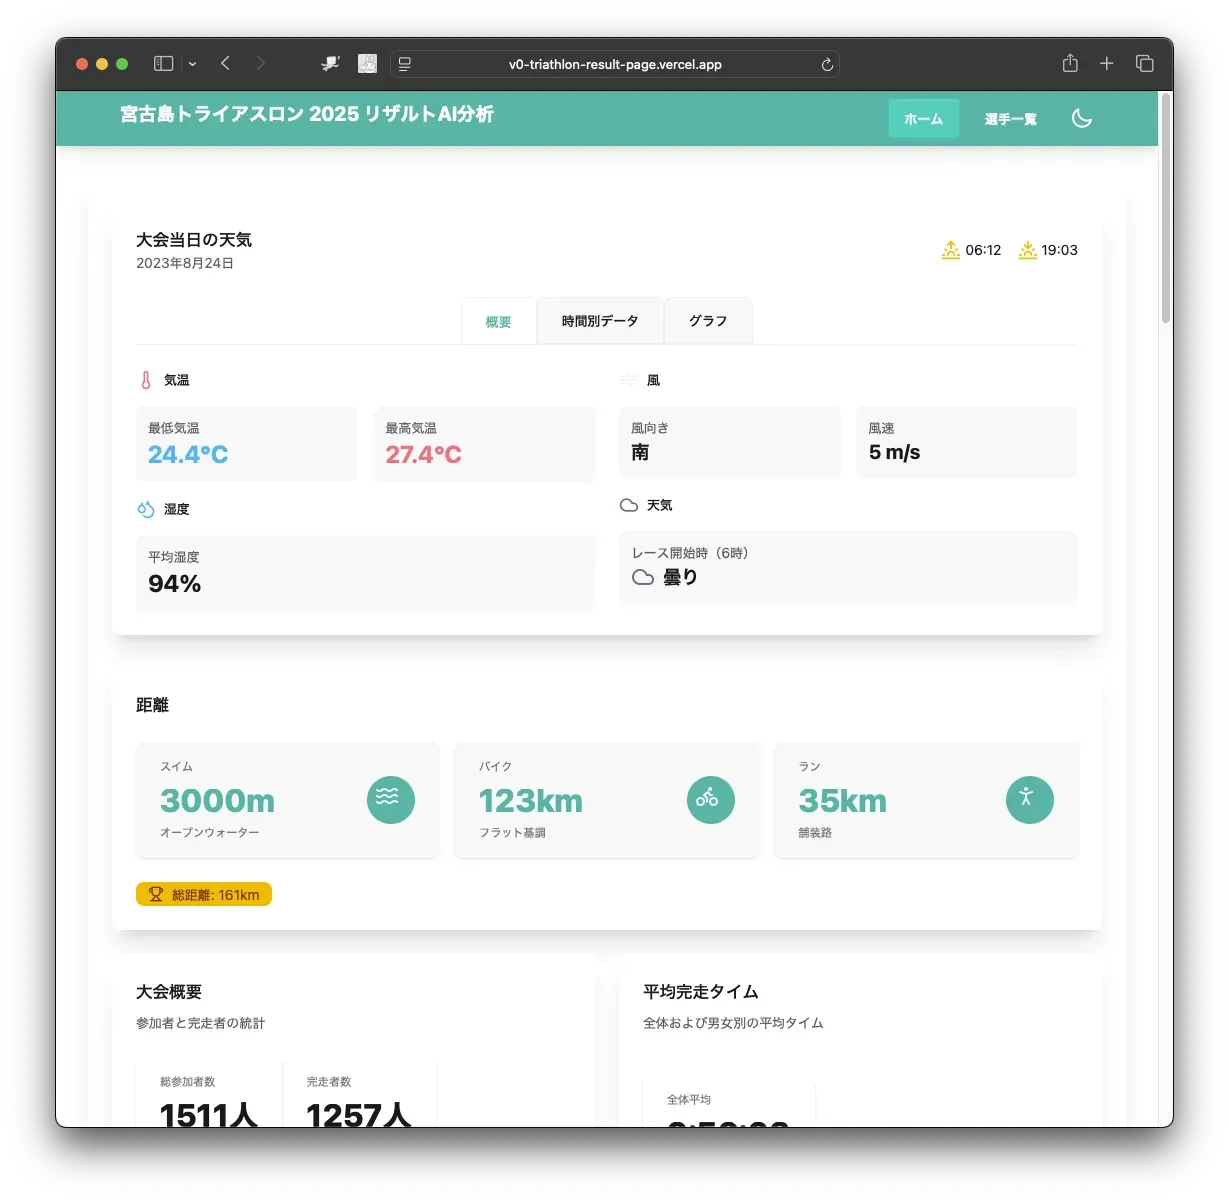Switch to the 時間別データ tab

(x=600, y=321)
